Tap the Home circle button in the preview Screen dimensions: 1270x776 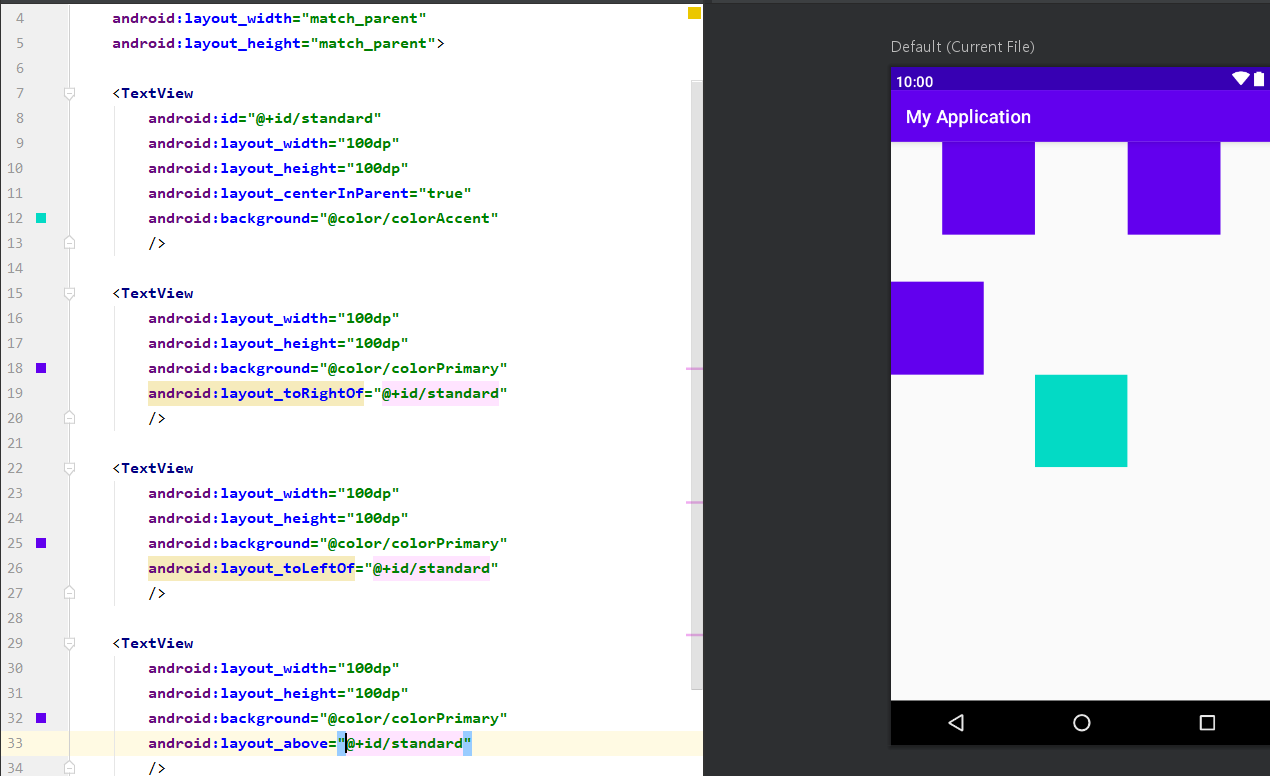[1081, 722]
